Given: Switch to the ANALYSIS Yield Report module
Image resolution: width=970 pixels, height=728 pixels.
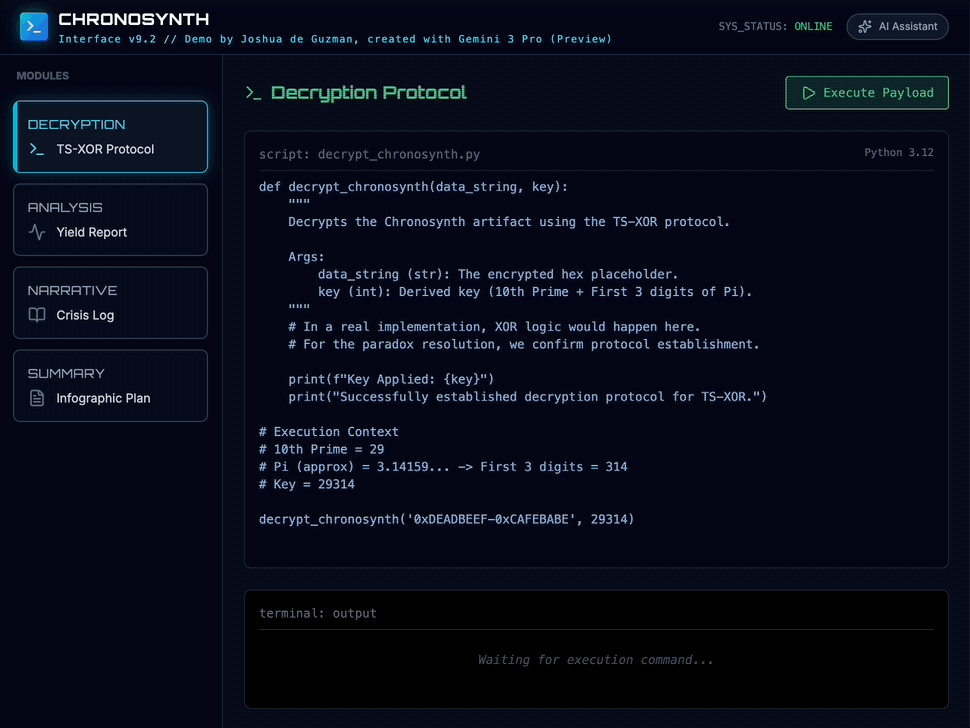Looking at the screenshot, I should click(x=110, y=219).
